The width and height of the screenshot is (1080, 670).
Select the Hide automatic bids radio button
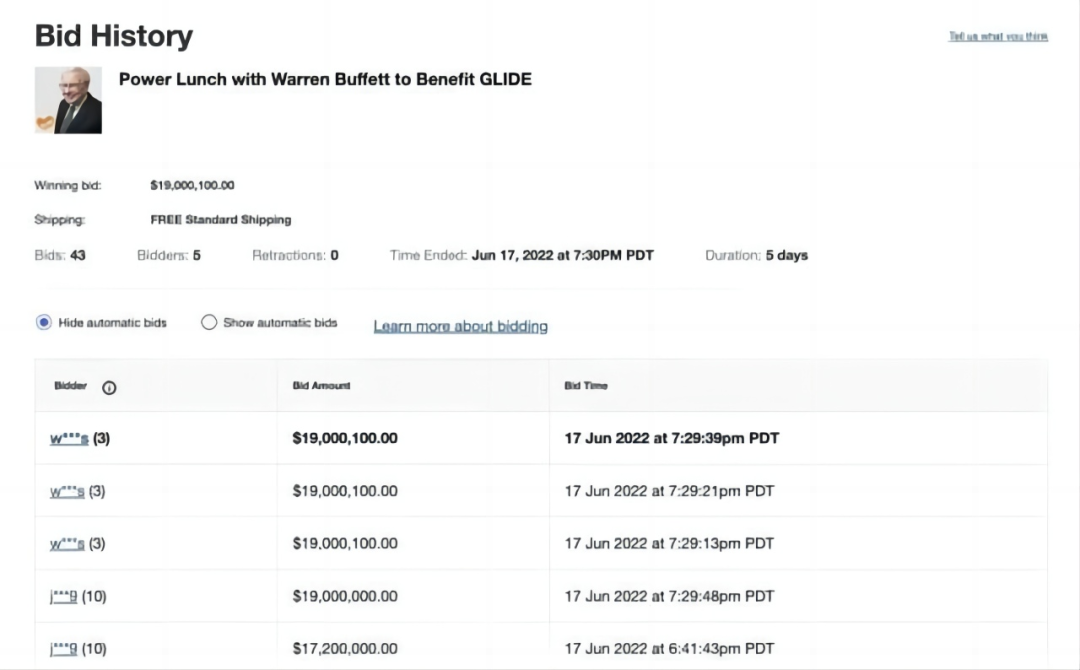click(44, 323)
